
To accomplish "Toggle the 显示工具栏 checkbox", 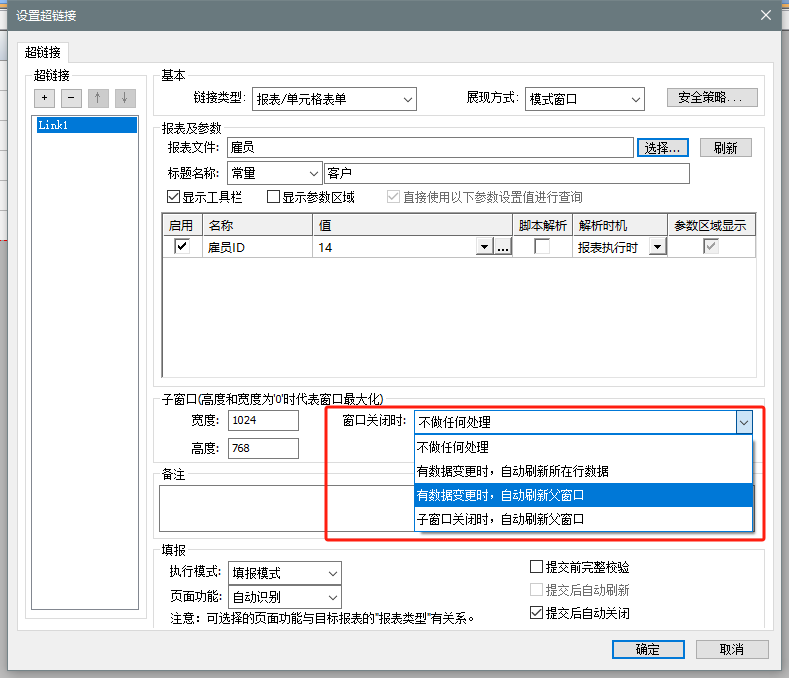I will [174, 197].
